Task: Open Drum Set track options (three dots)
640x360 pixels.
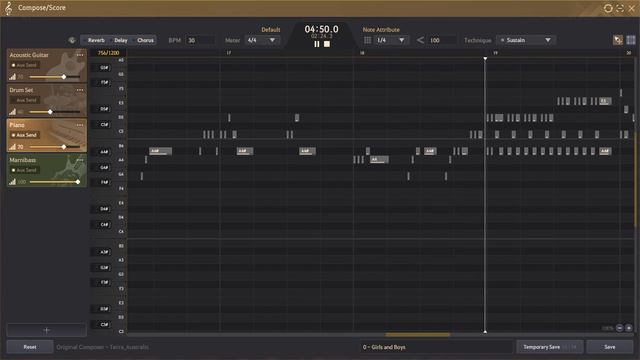Action: [80, 90]
